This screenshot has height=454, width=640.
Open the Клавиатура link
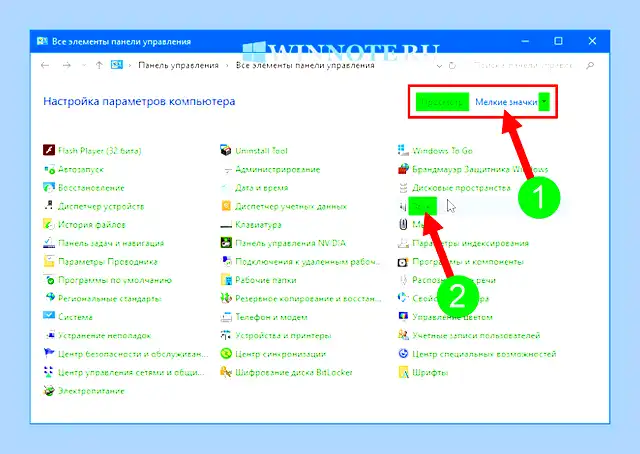click(258, 225)
